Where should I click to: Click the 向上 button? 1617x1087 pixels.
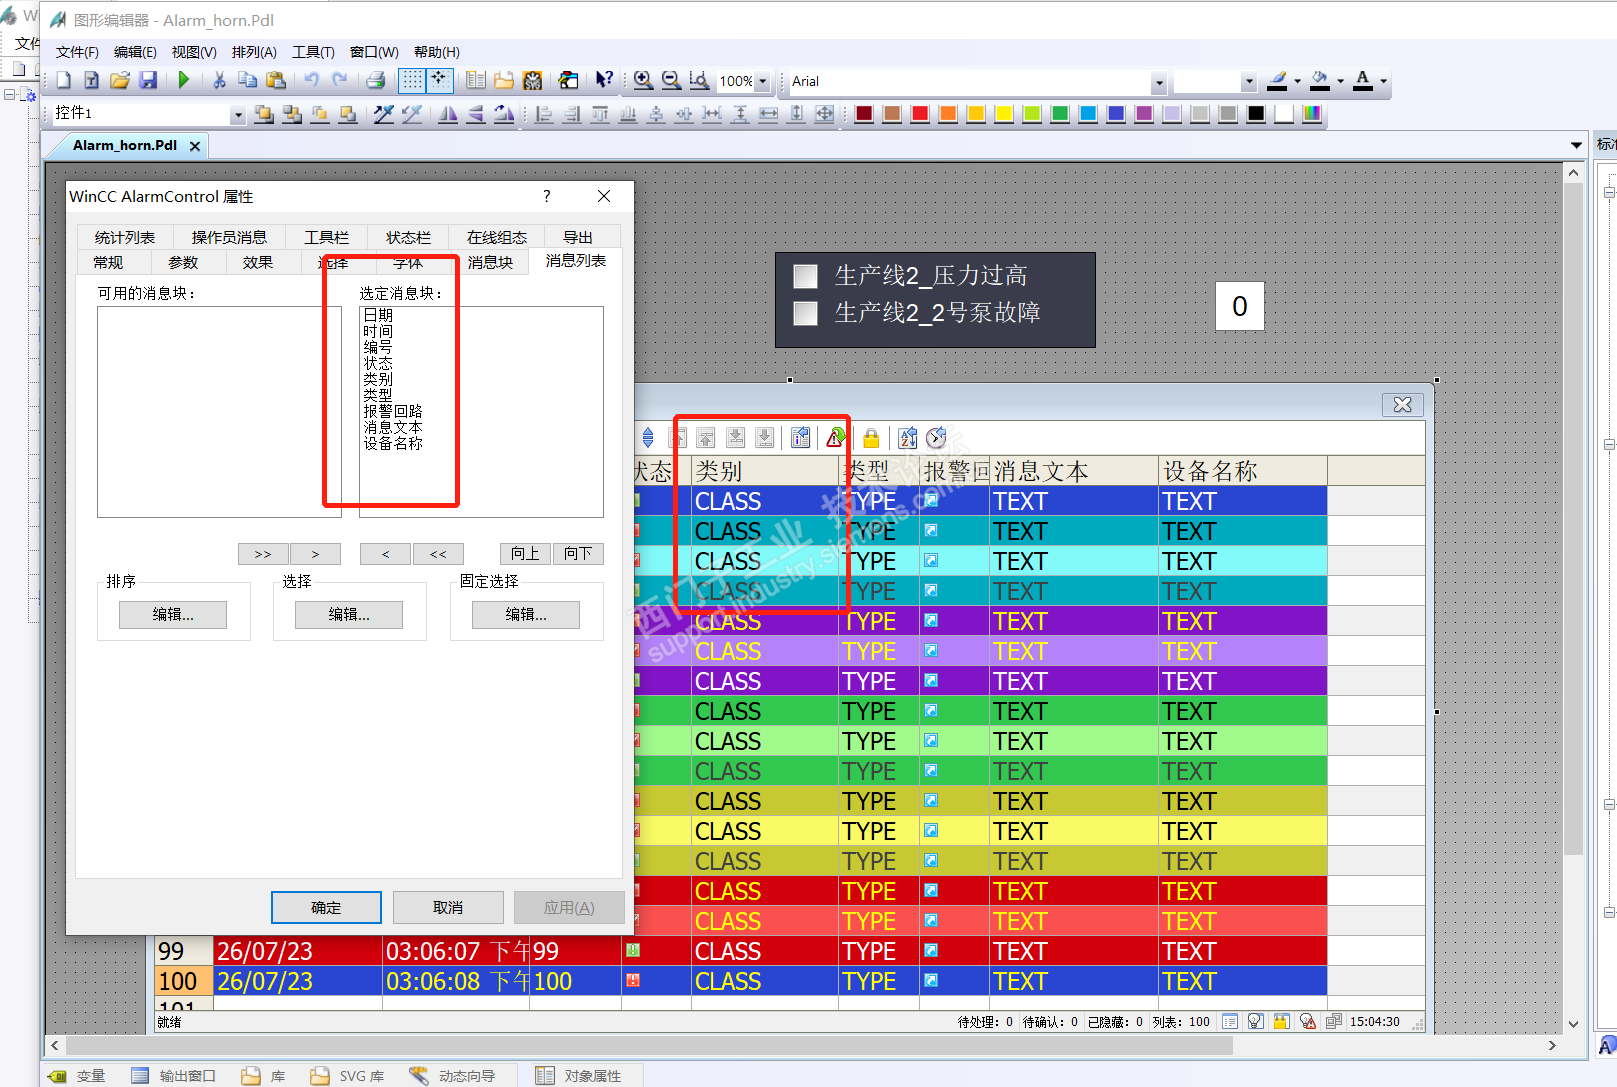tap(525, 553)
